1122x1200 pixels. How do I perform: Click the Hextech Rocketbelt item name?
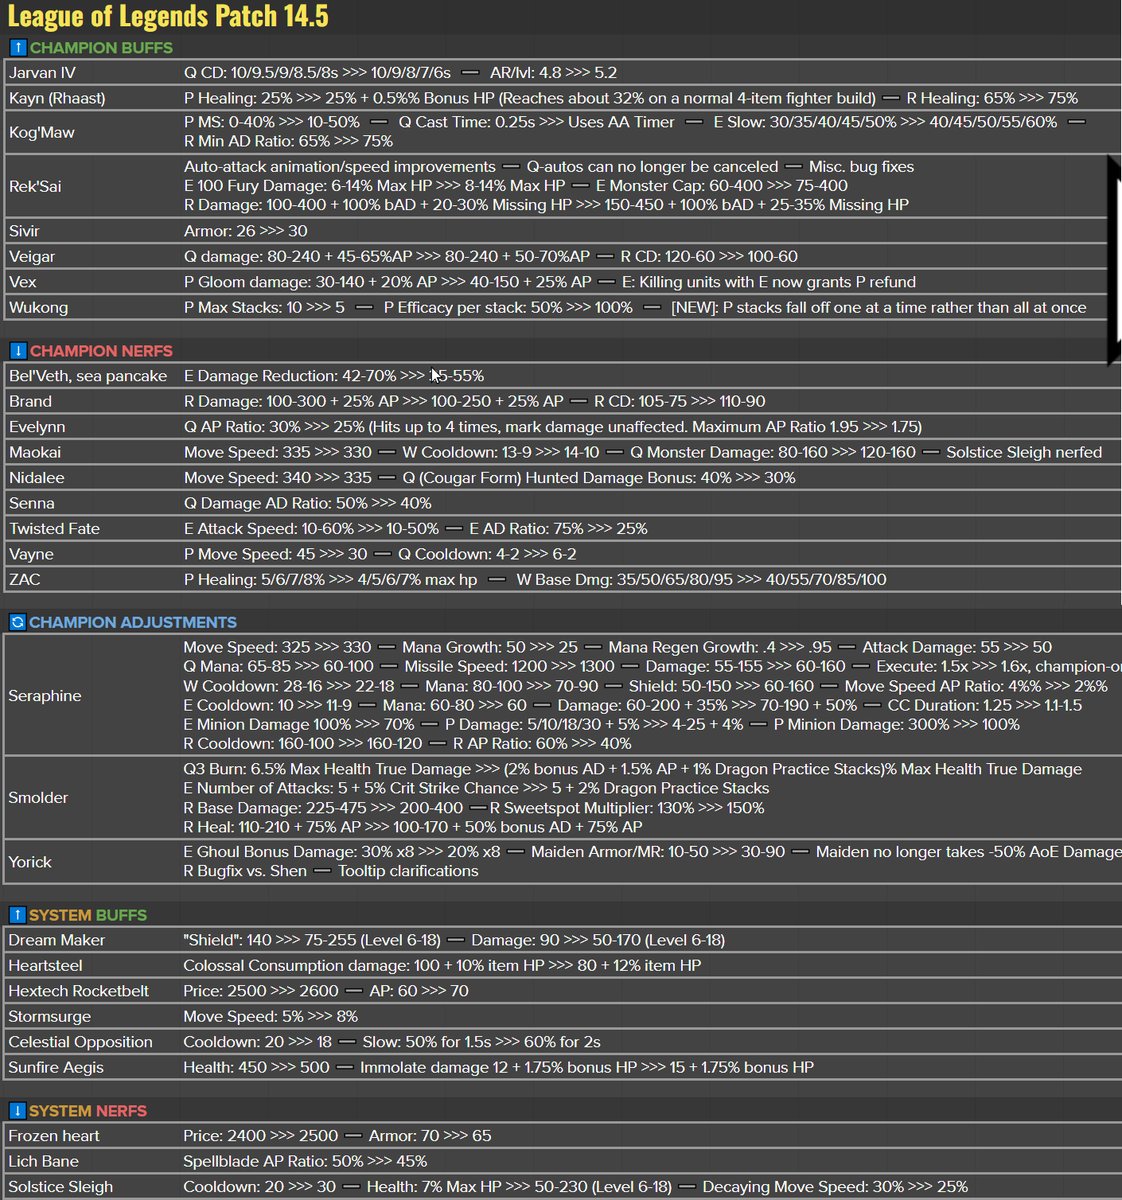pyautogui.click(x=79, y=991)
